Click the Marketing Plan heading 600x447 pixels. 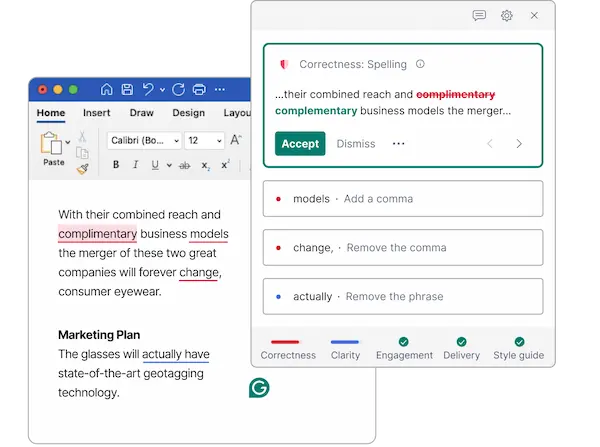click(99, 335)
